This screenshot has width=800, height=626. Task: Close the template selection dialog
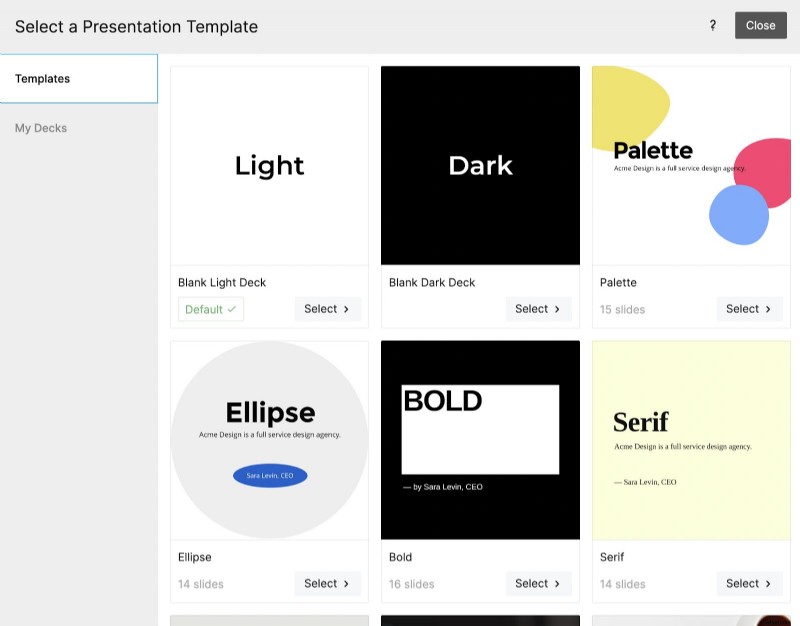[760, 25]
